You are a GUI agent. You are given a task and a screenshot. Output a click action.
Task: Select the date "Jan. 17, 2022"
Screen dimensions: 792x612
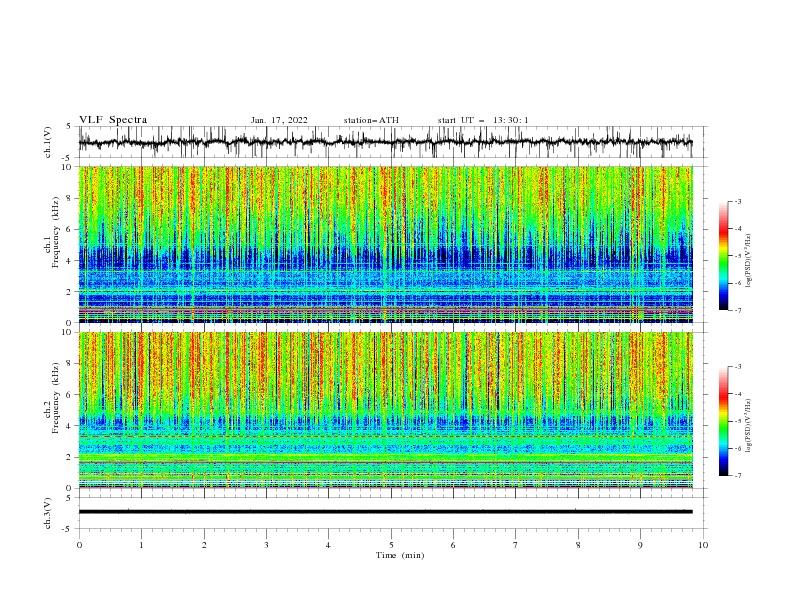279,120
